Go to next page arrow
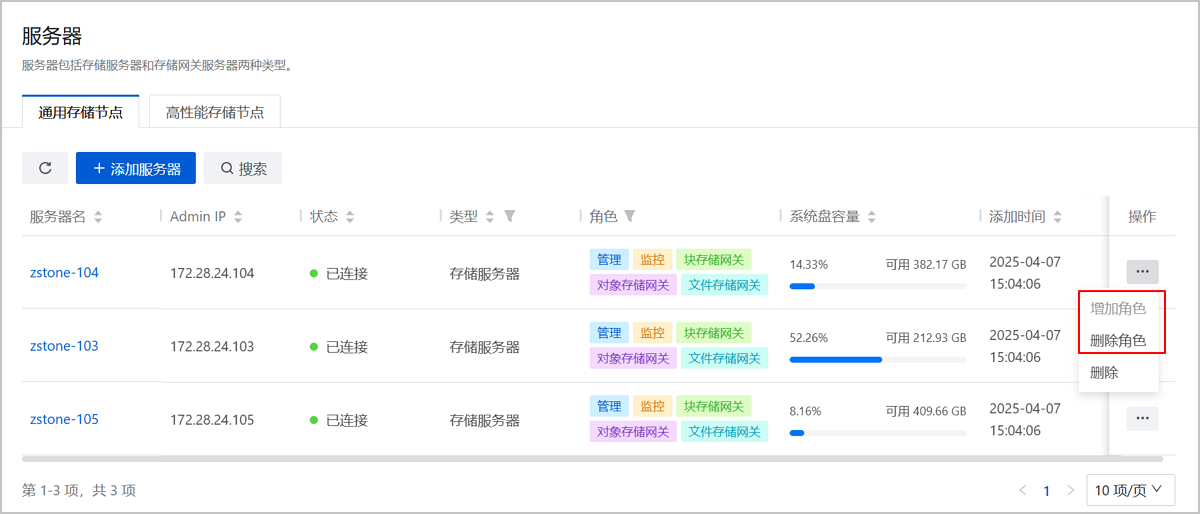Screen dimensions: 1200x514 click(x=1071, y=490)
